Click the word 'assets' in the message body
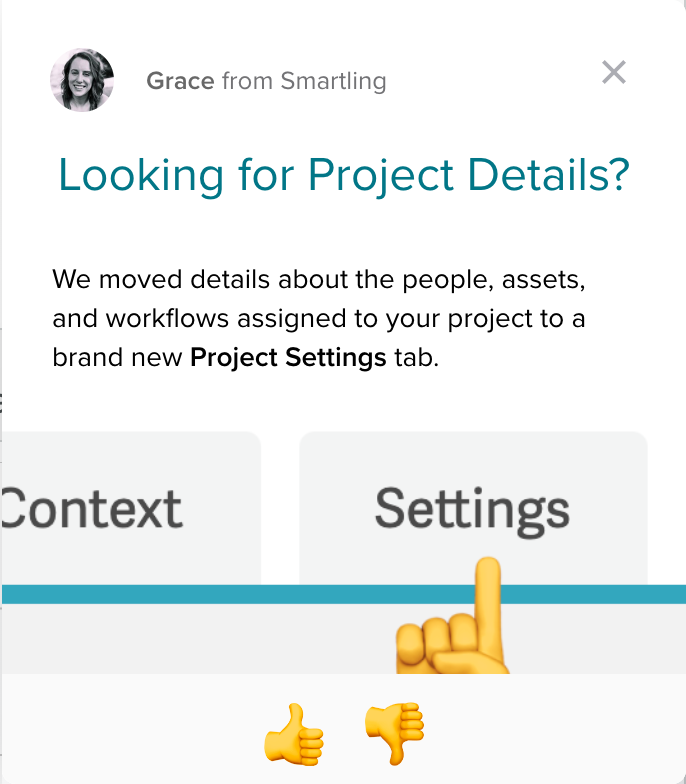 click(543, 280)
